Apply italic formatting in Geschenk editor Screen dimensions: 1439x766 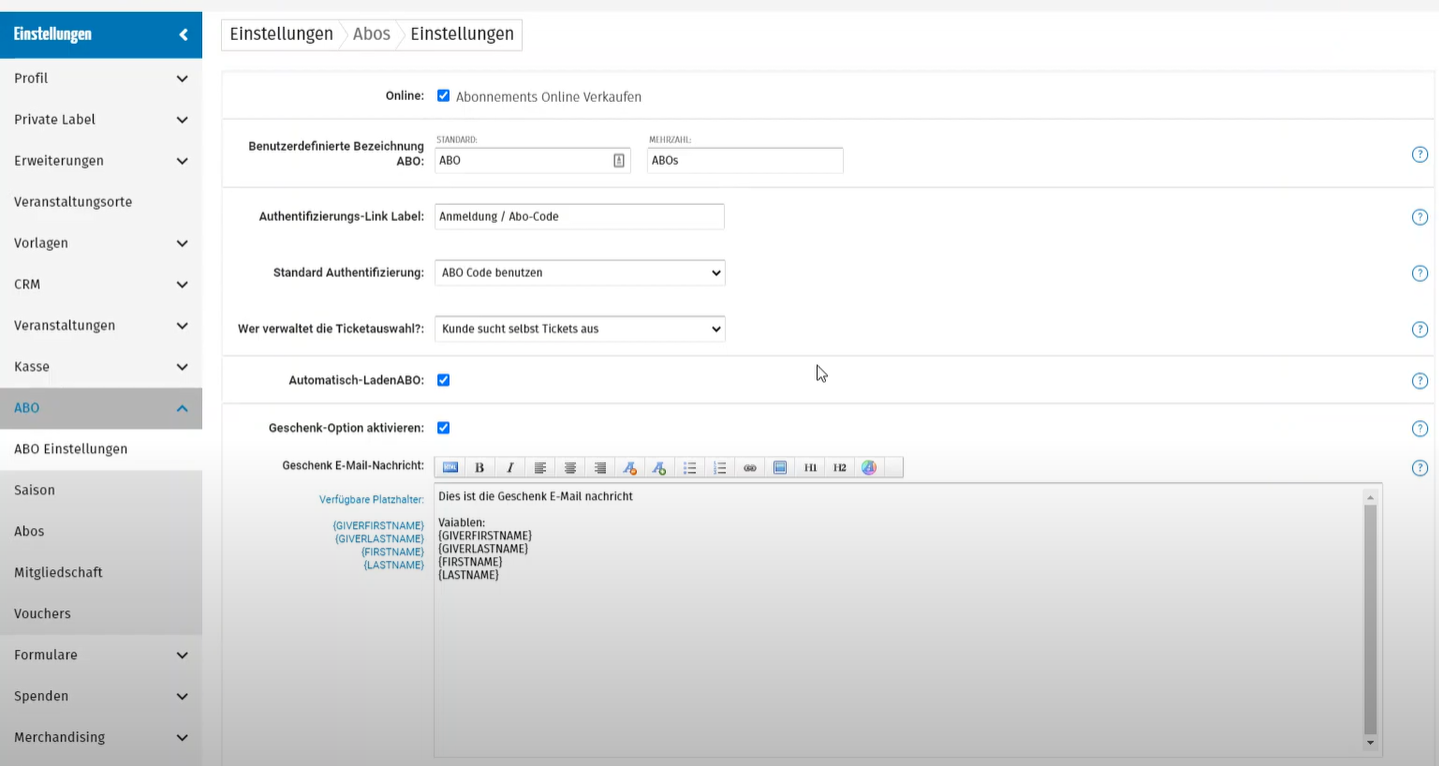point(510,468)
